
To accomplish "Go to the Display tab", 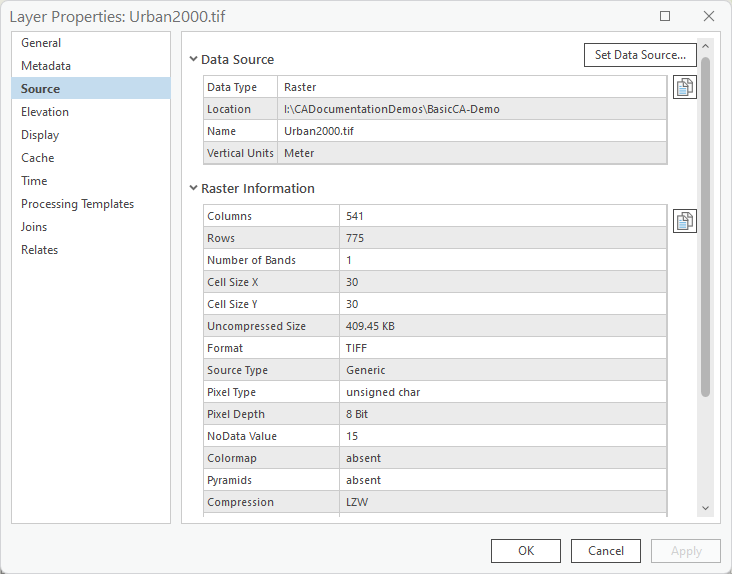I will pos(91,135).
